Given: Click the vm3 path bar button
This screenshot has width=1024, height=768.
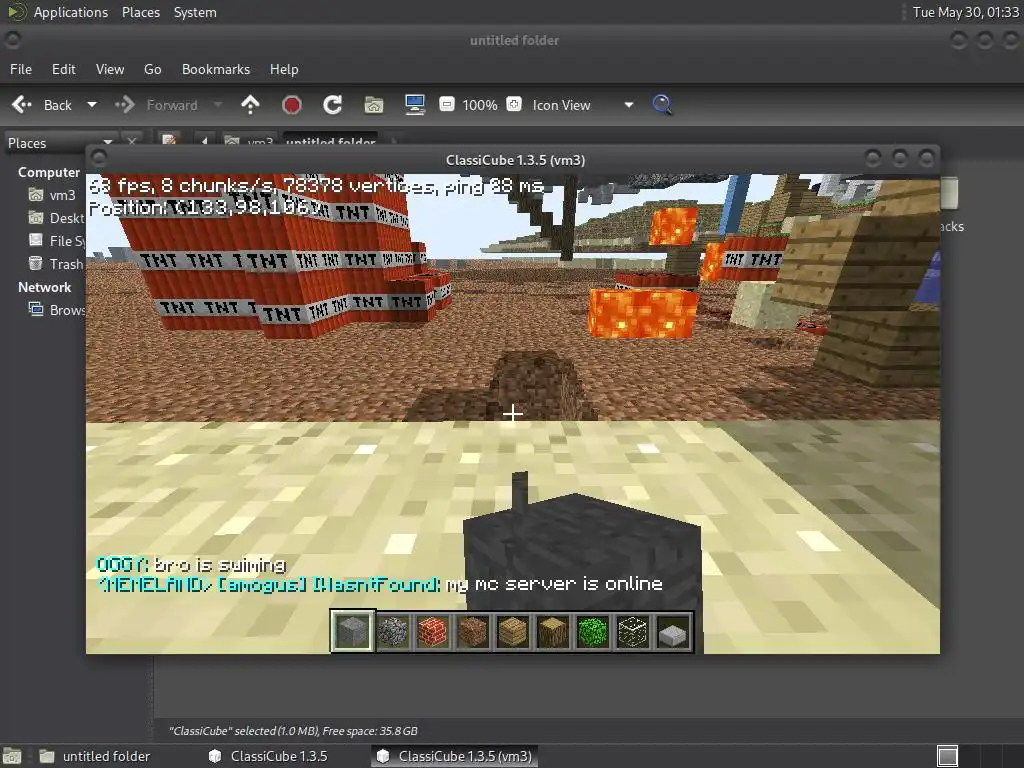Looking at the screenshot, I should 249,141.
